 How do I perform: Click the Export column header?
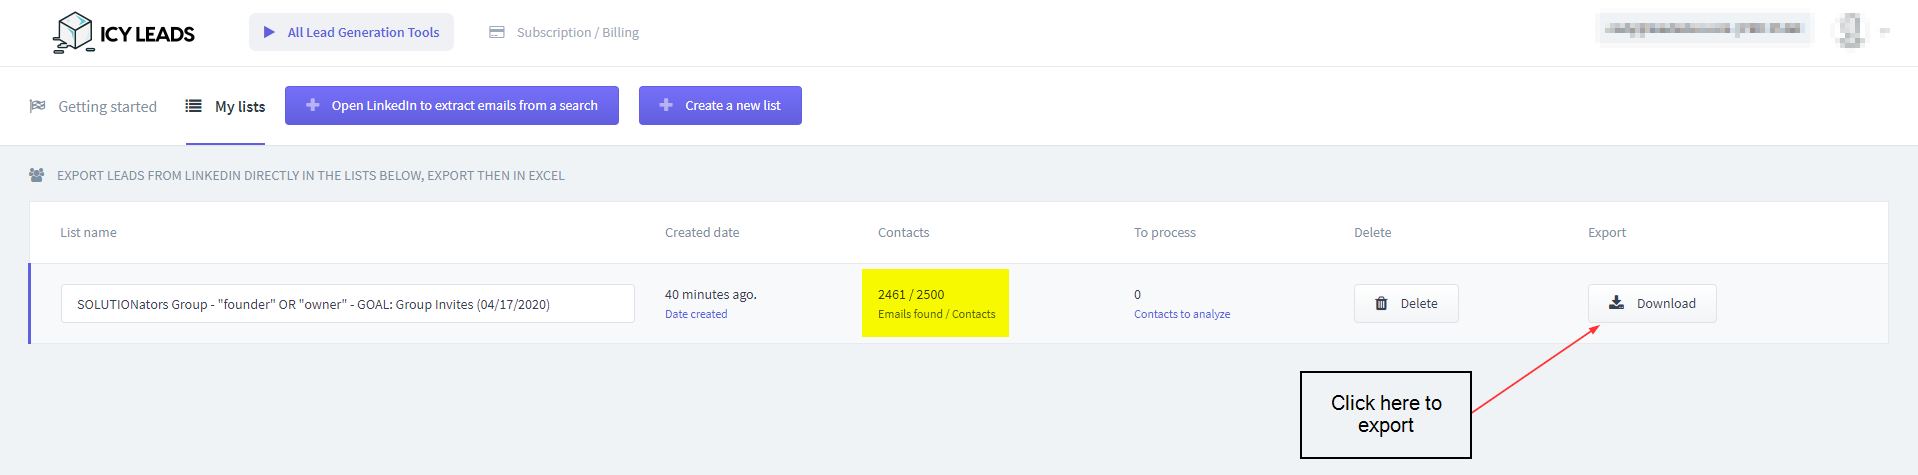click(1607, 232)
